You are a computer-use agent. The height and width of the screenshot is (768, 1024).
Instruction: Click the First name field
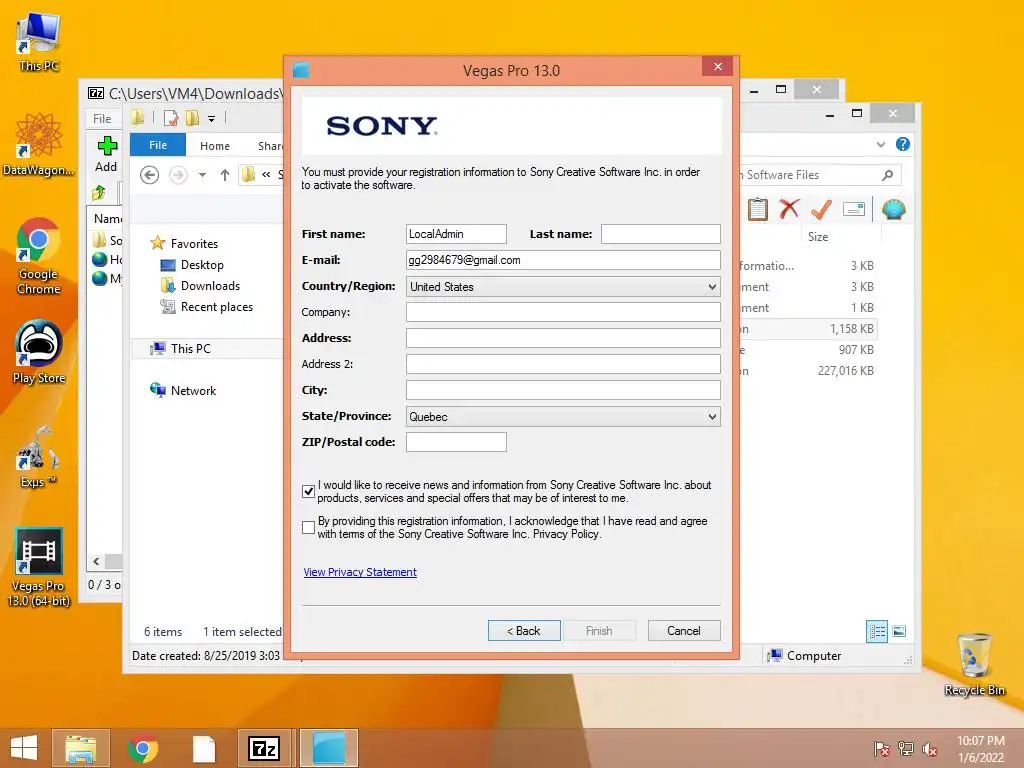point(456,234)
